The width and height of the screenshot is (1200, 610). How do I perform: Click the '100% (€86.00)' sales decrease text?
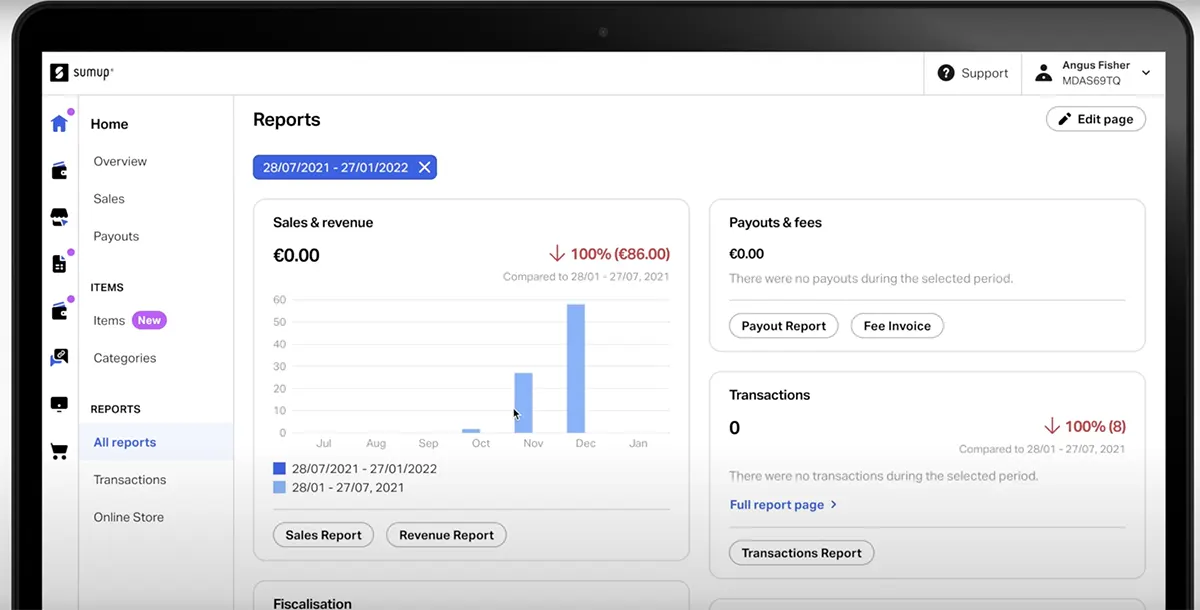pos(620,254)
